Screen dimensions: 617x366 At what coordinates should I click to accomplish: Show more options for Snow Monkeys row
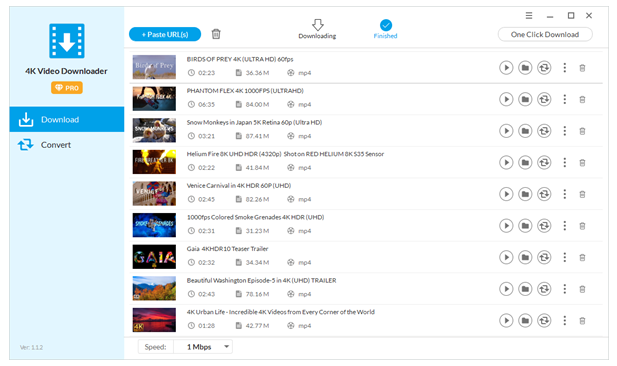(x=565, y=131)
